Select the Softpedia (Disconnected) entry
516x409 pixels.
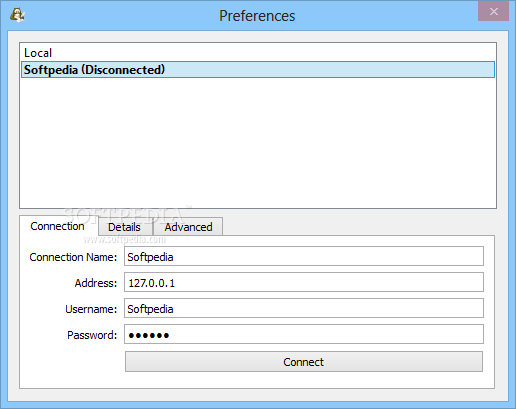click(258, 70)
